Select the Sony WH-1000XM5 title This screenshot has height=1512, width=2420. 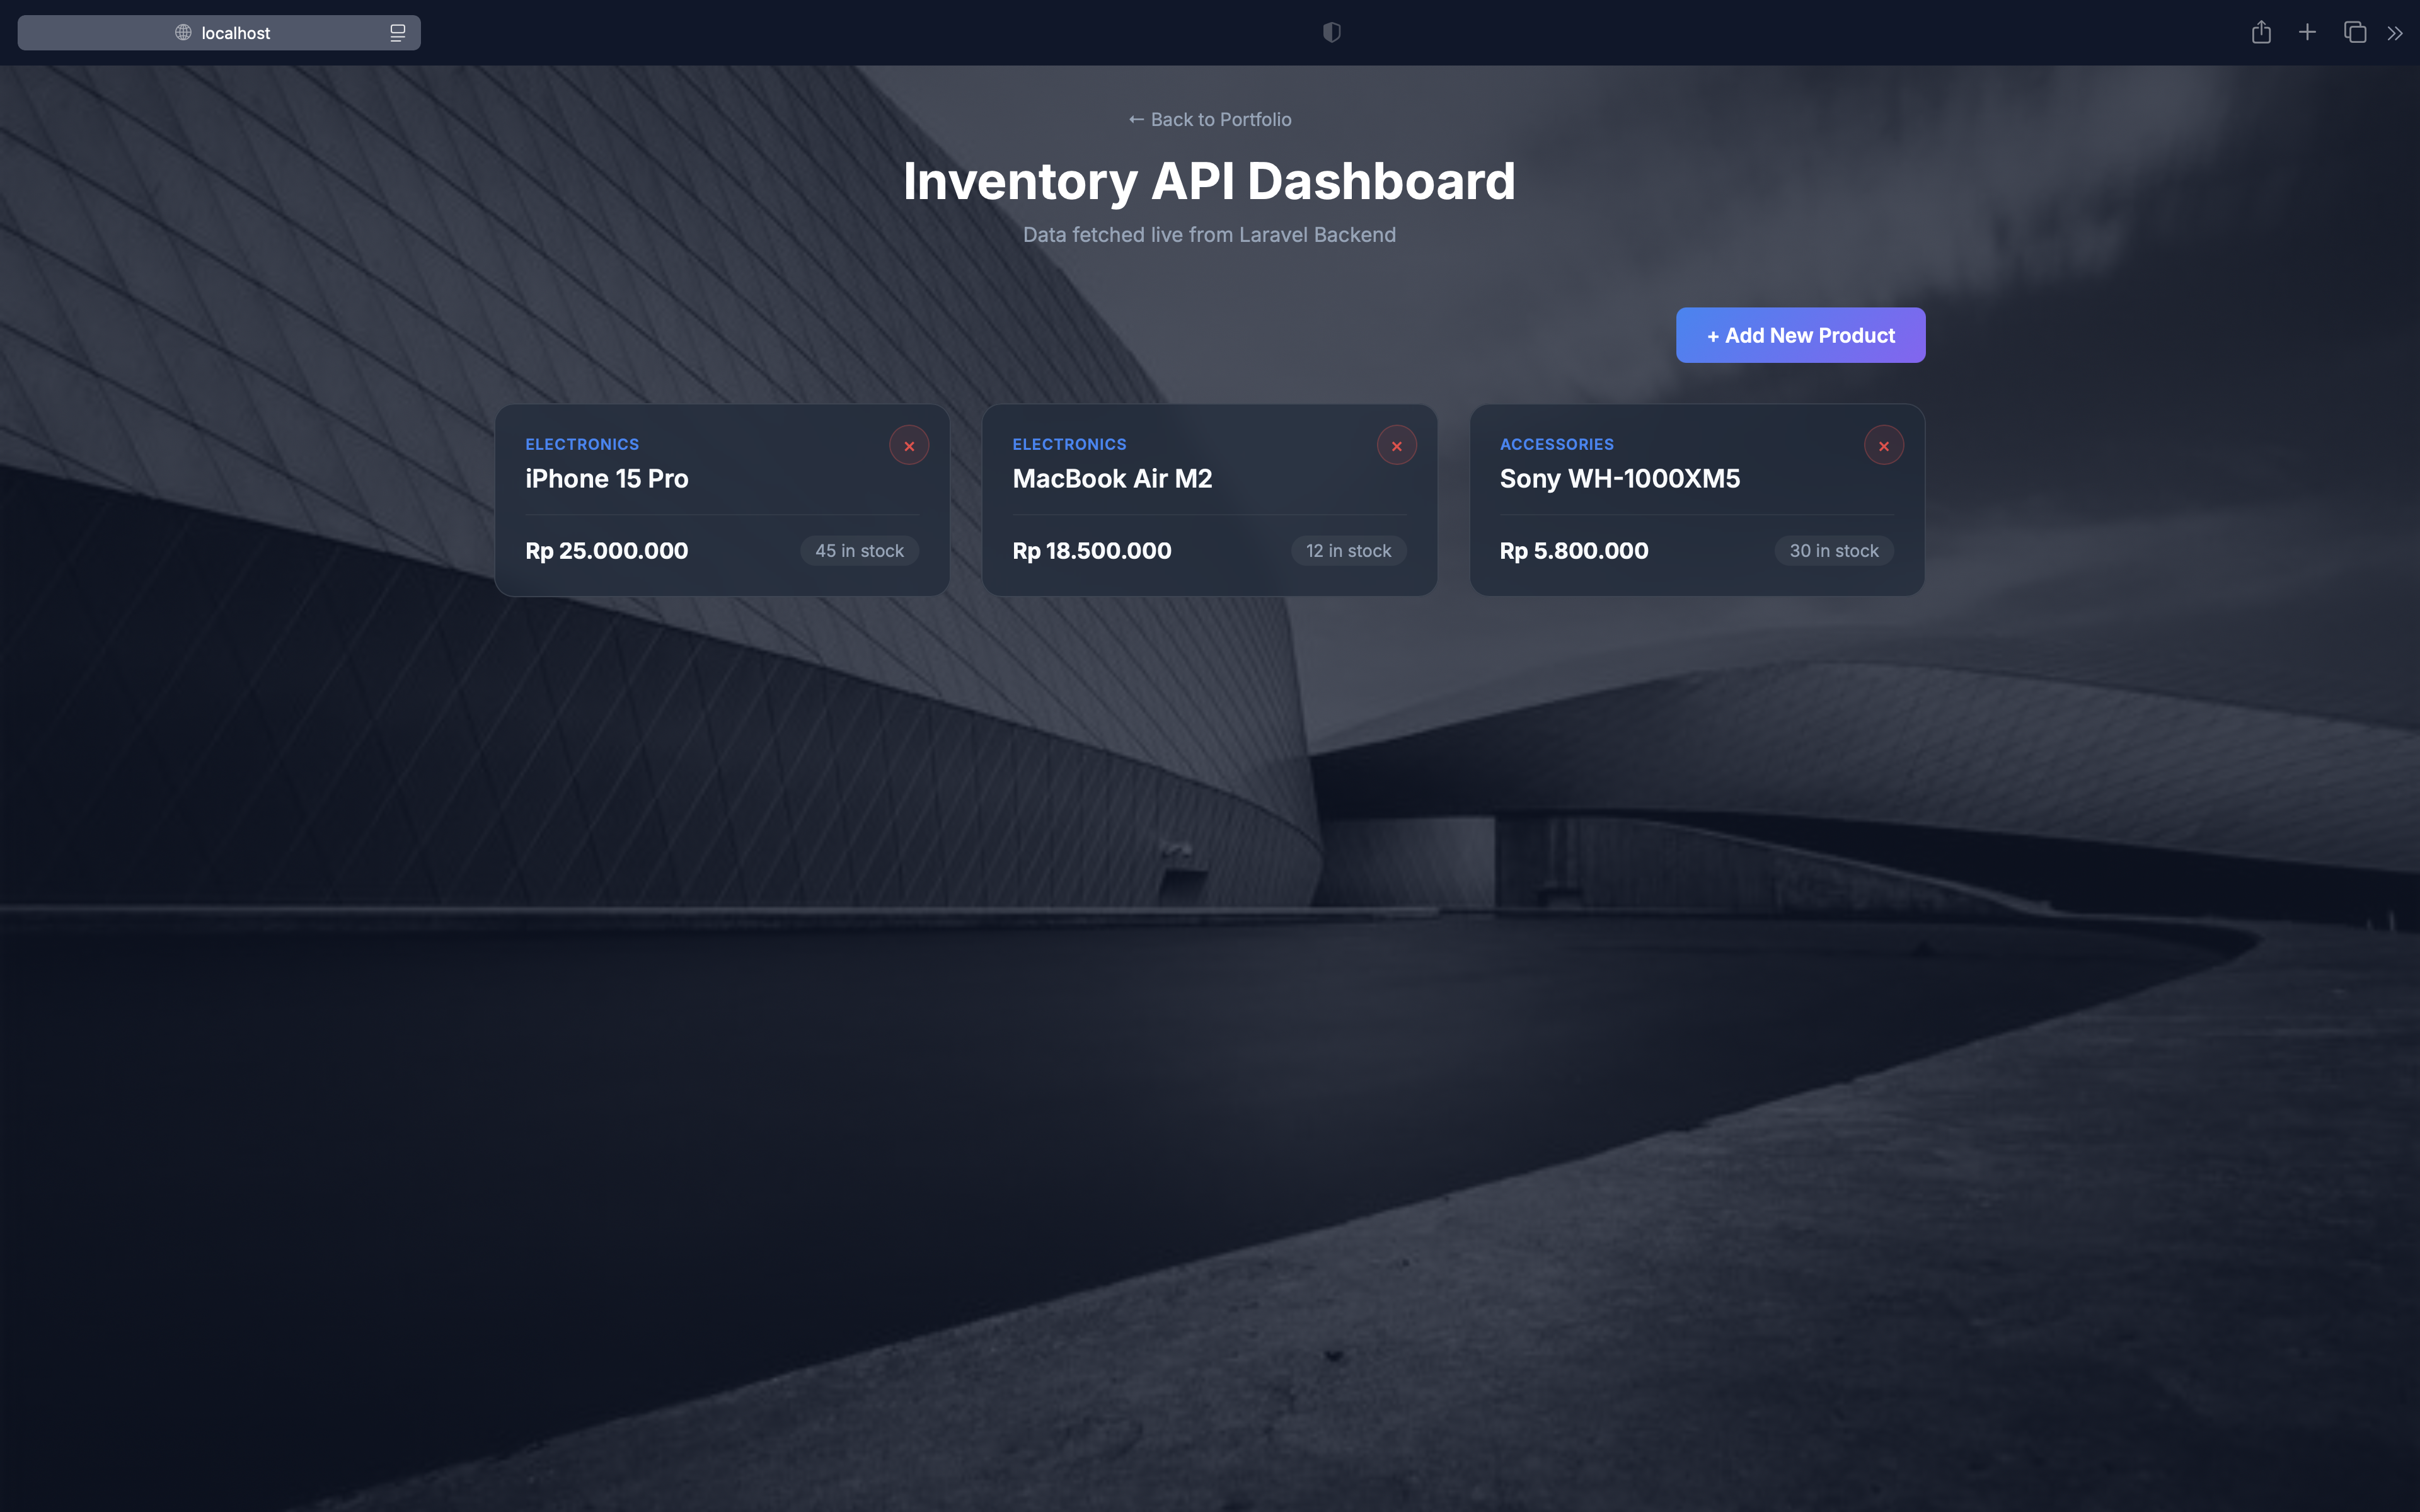click(1620, 478)
